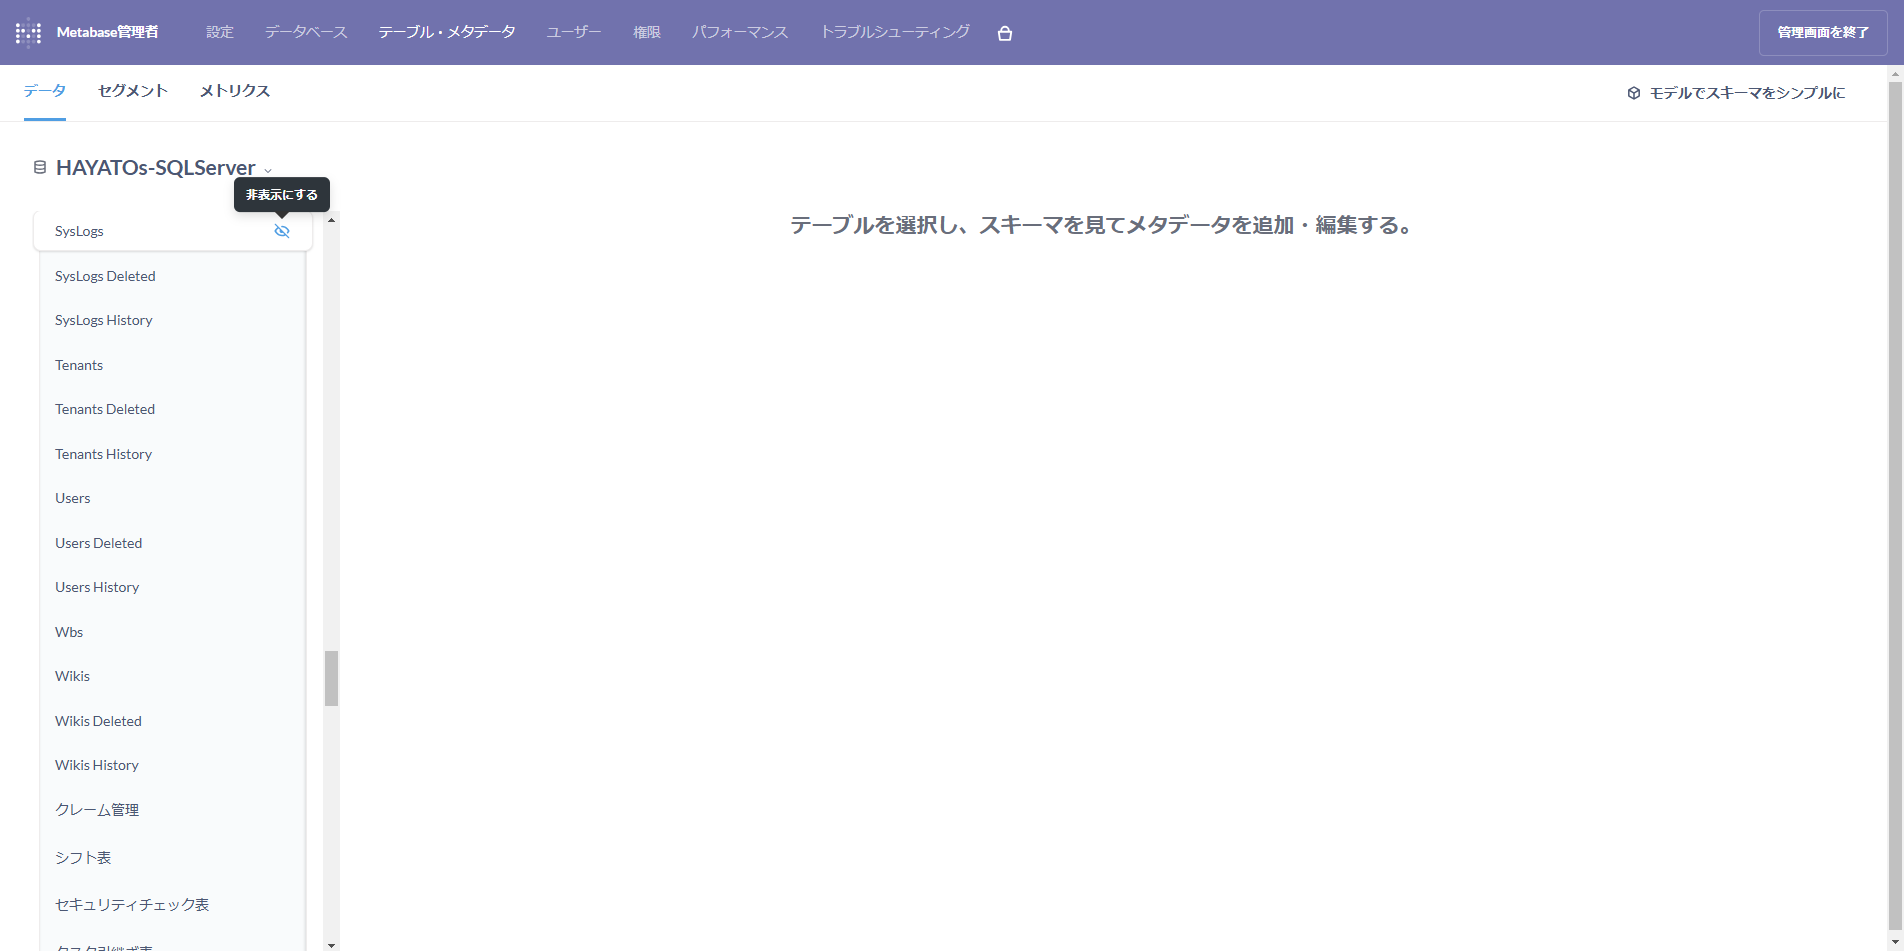The height and width of the screenshot is (951, 1904).
Task: Select the Tenants Deleted table
Action: (x=173, y=409)
